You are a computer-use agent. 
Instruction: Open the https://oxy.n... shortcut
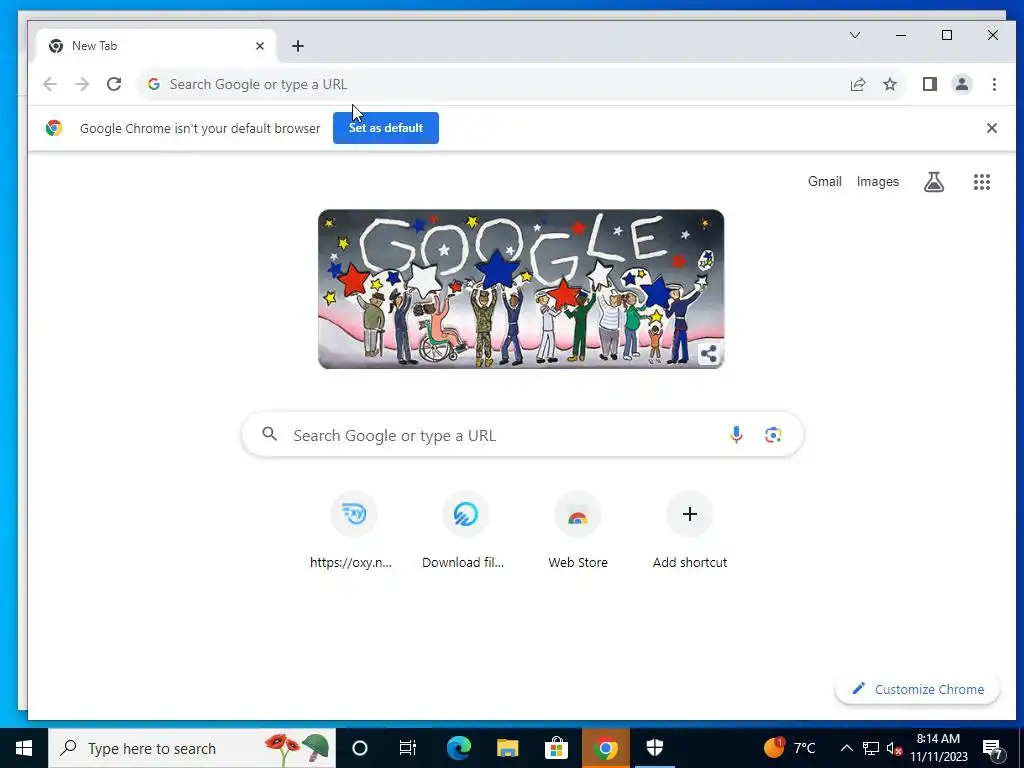(353, 530)
